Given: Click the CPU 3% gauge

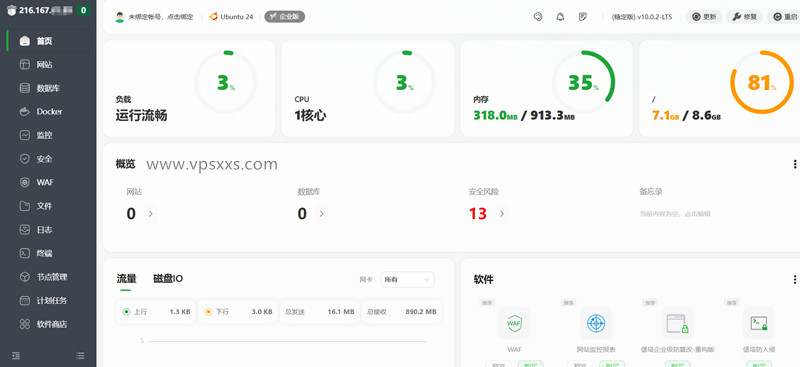Looking at the screenshot, I should coord(404,82).
